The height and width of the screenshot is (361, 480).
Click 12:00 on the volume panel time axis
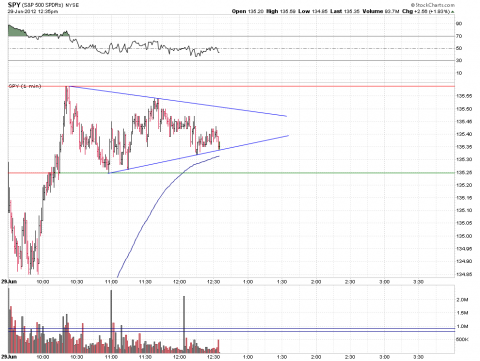click(x=179, y=357)
